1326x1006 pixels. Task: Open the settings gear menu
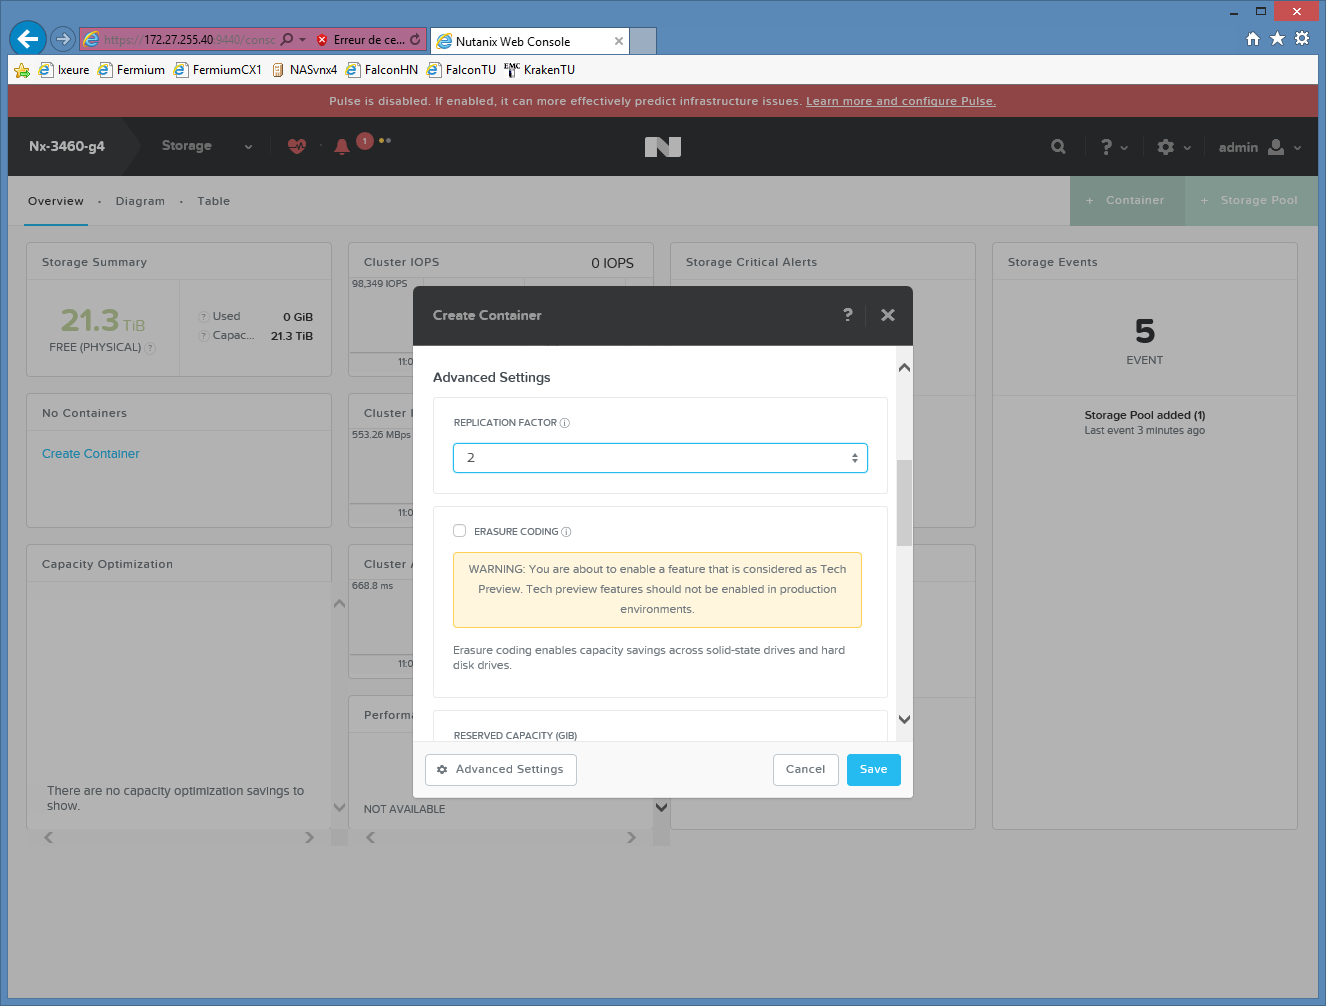coord(1172,147)
